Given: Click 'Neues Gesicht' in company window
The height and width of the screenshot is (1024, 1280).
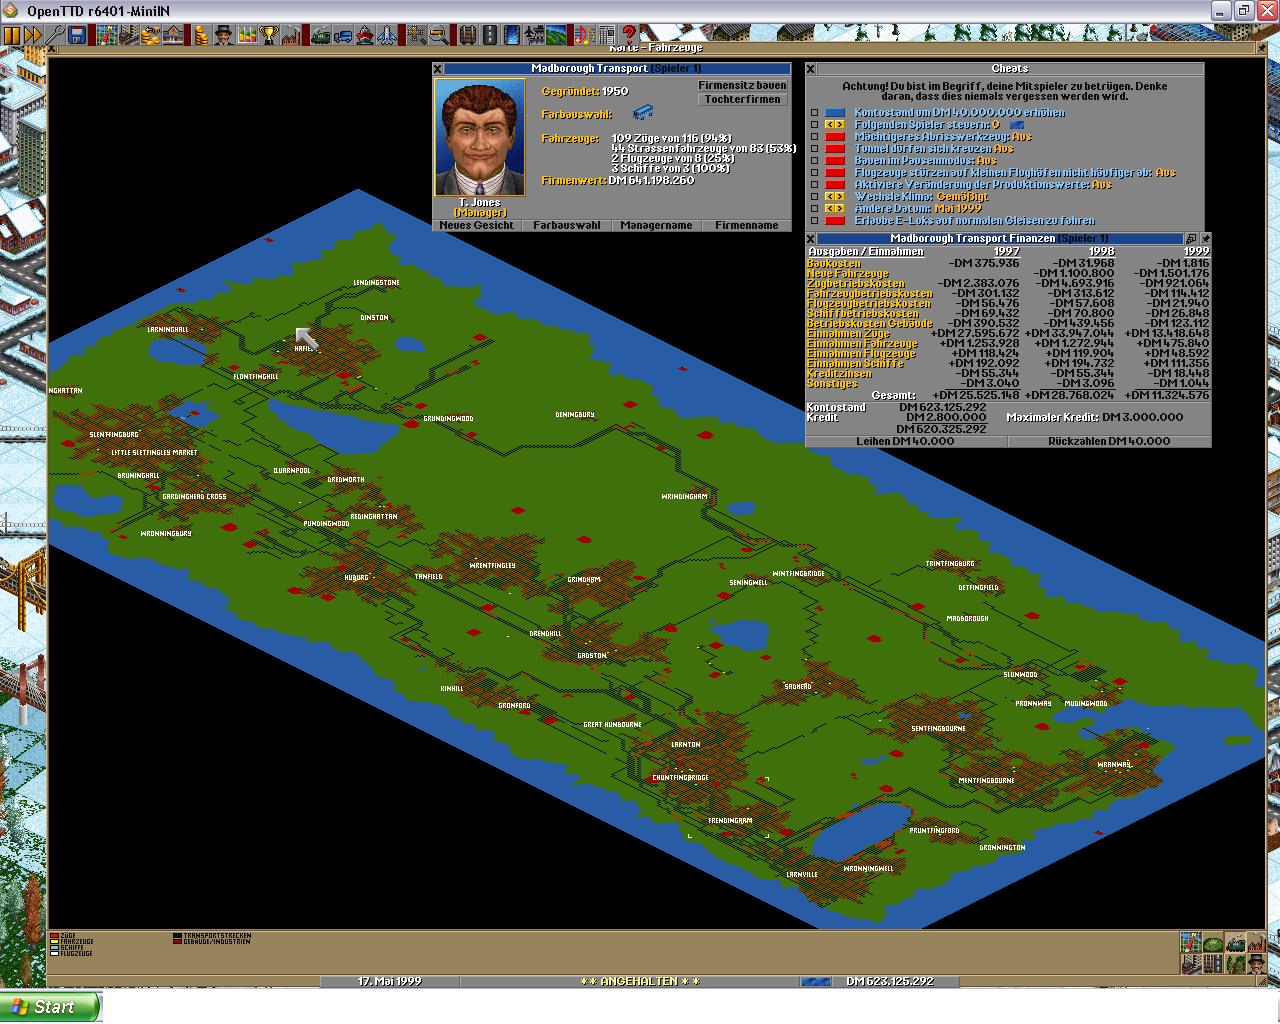Looking at the screenshot, I should click(x=477, y=226).
